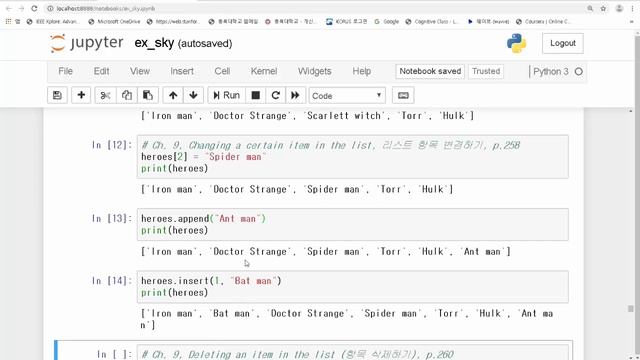Interrupt the kernel with the stop icon
The width and height of the screenshot is (640, 360).
pyautogui.click(x=256, y=96)
